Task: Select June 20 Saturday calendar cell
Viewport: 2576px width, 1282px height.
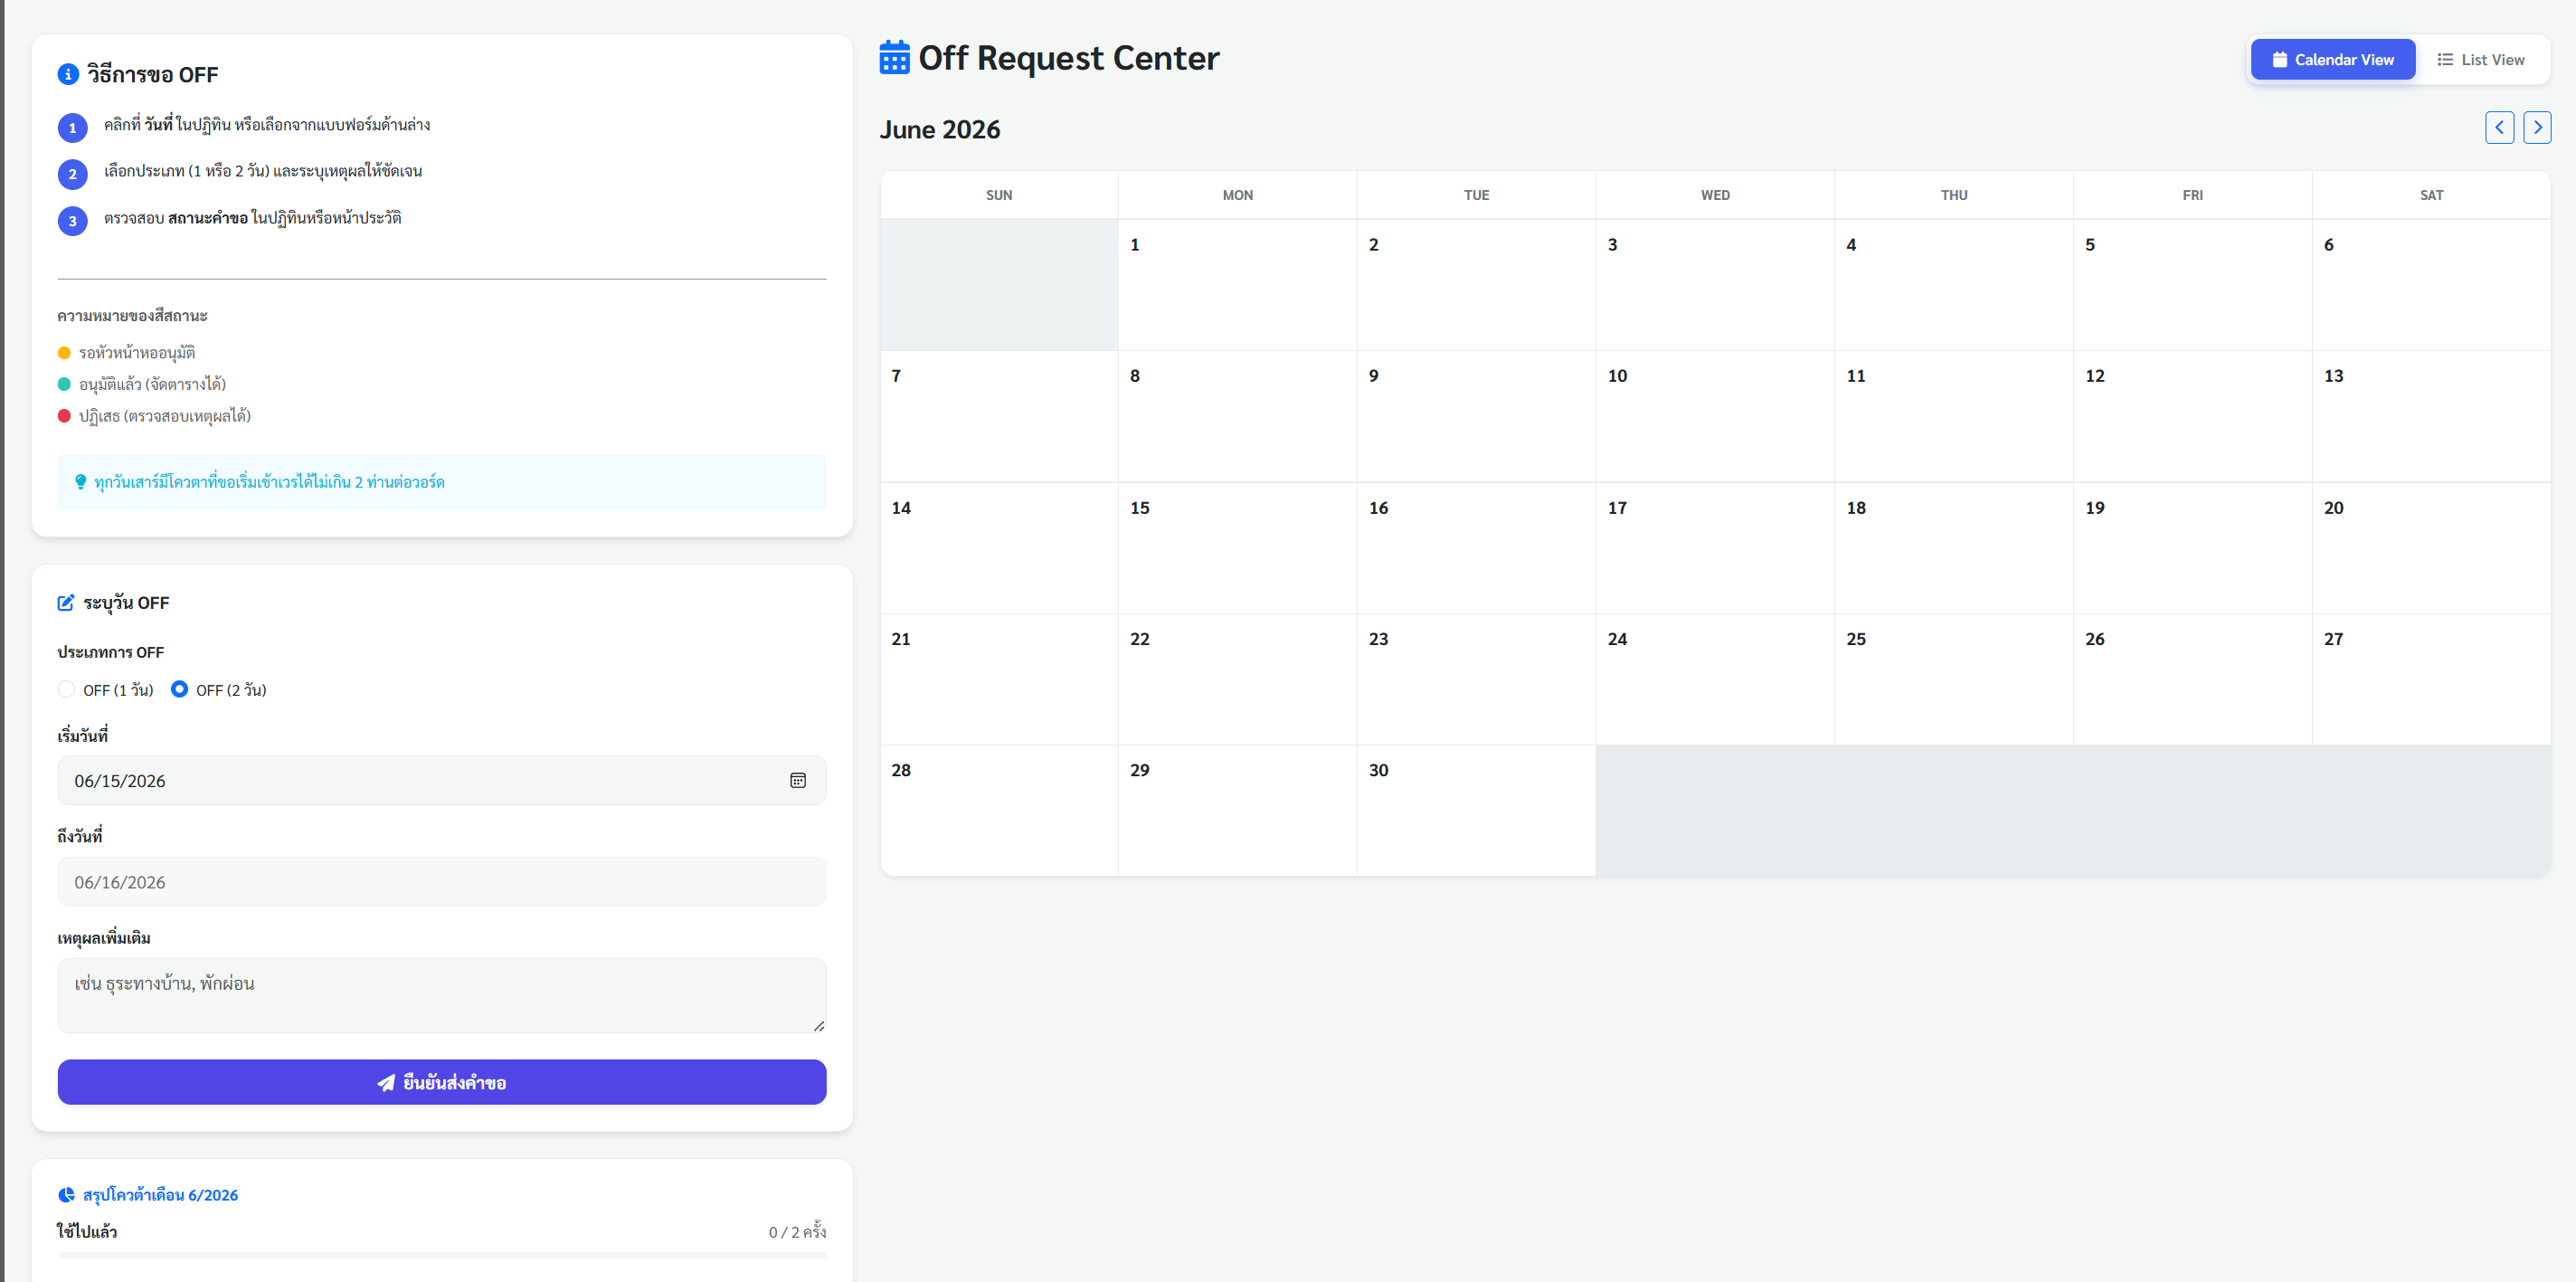Action: (x=2431, y=548)
